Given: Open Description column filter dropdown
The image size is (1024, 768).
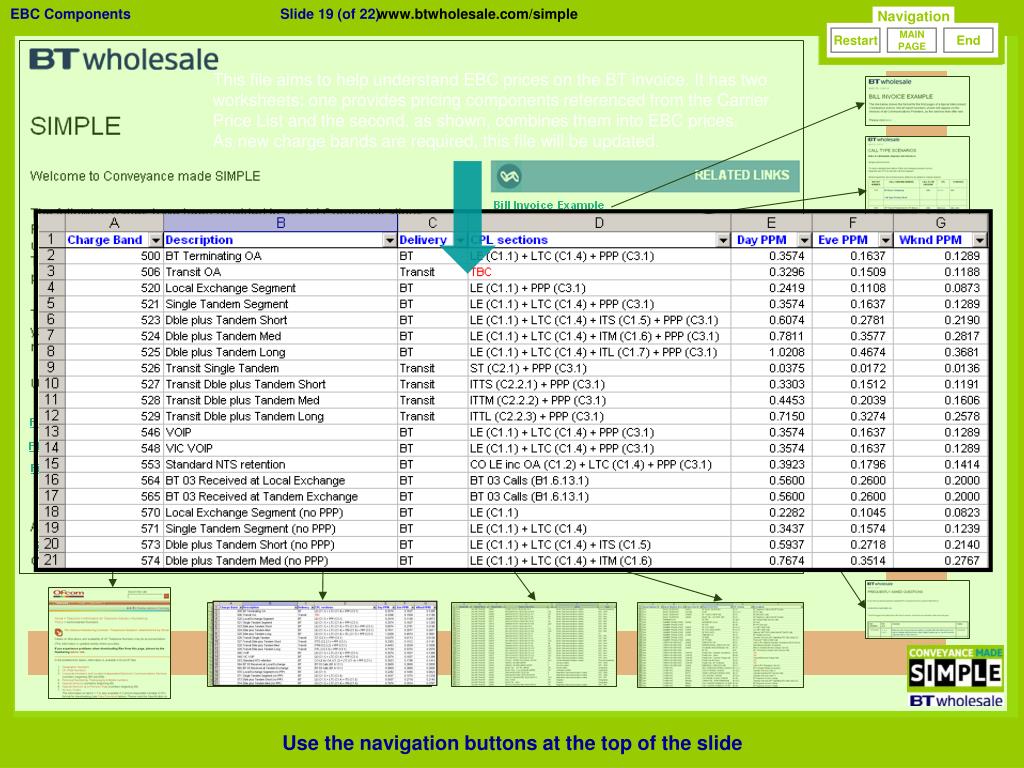Looking at the screenshot, I should pyautogui.click(x=389, y=240).
